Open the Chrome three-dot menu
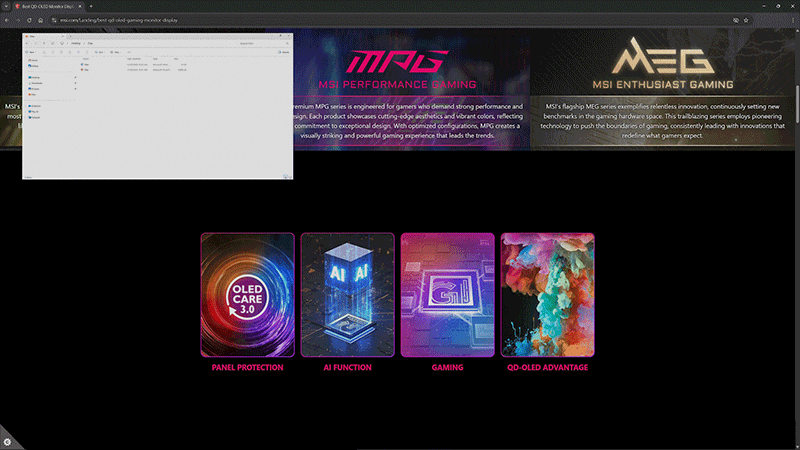The image size is (800, 450). pyautogui.click(x=793, y=20)
